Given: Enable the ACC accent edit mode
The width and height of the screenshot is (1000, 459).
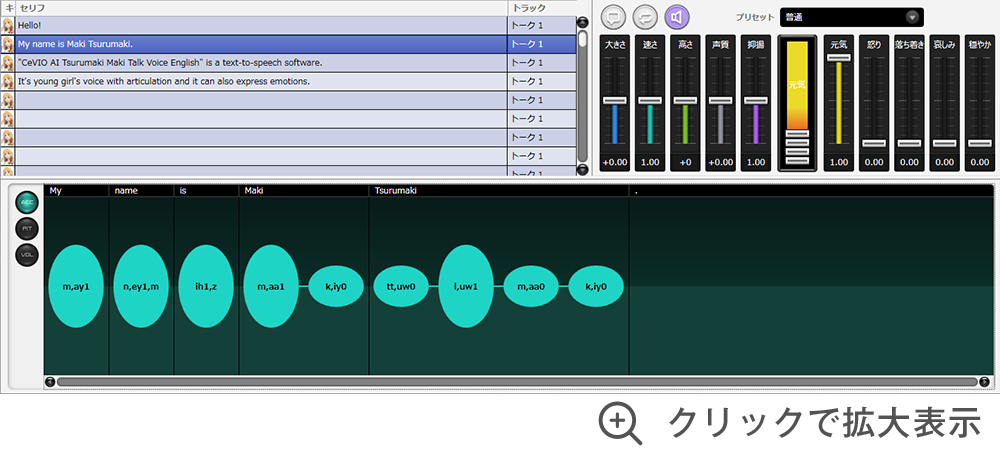Looking at the screenshot, I should [x=27, y=202].
